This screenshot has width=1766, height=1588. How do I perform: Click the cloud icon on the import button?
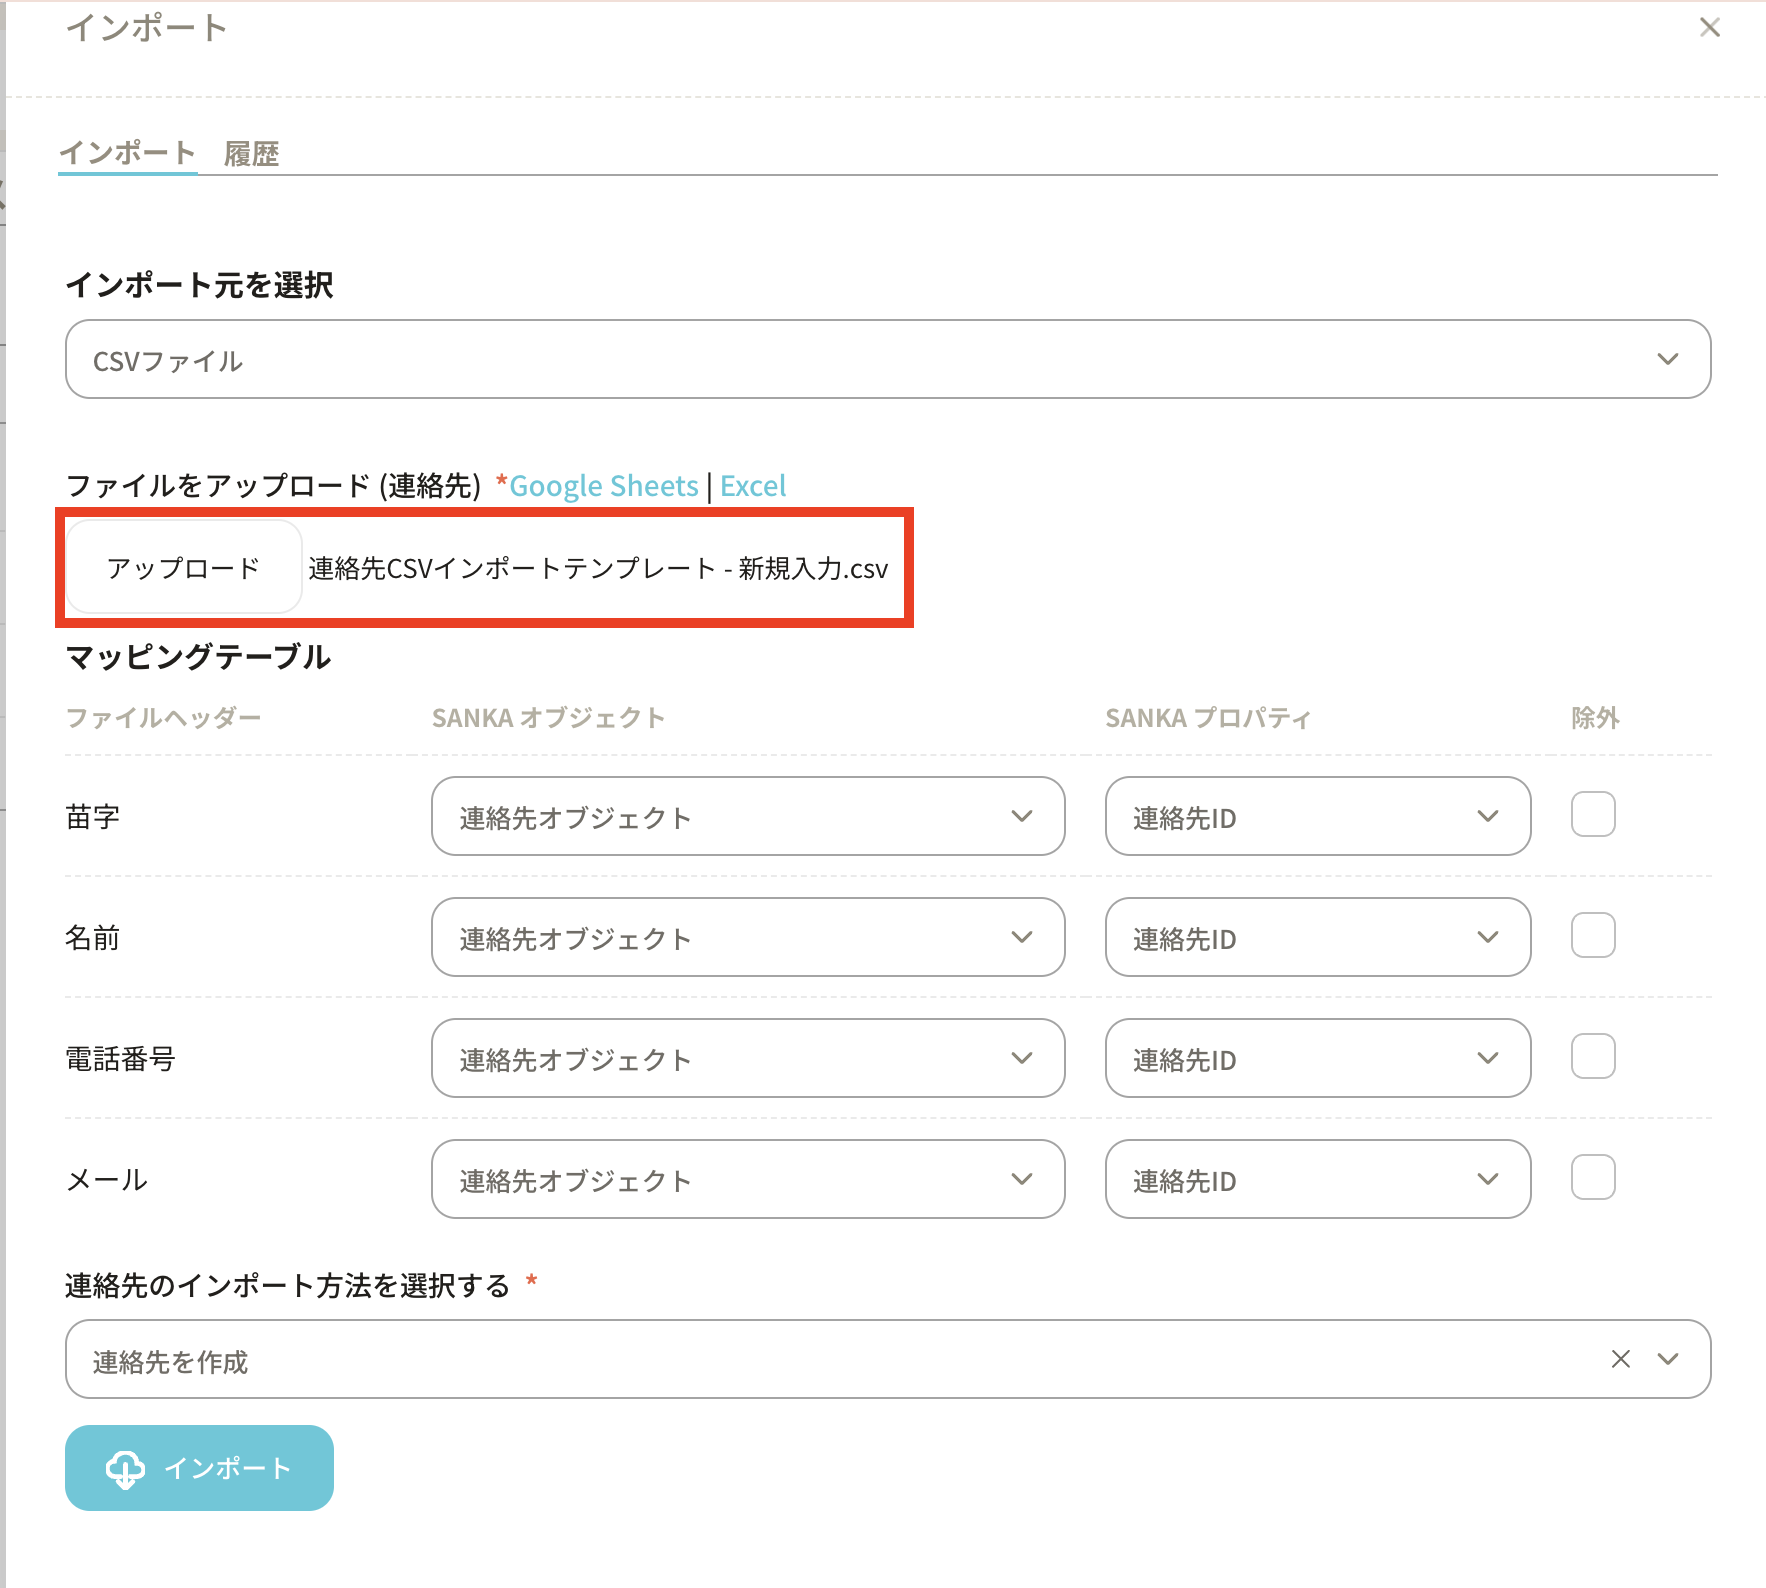click(125, 1469)
